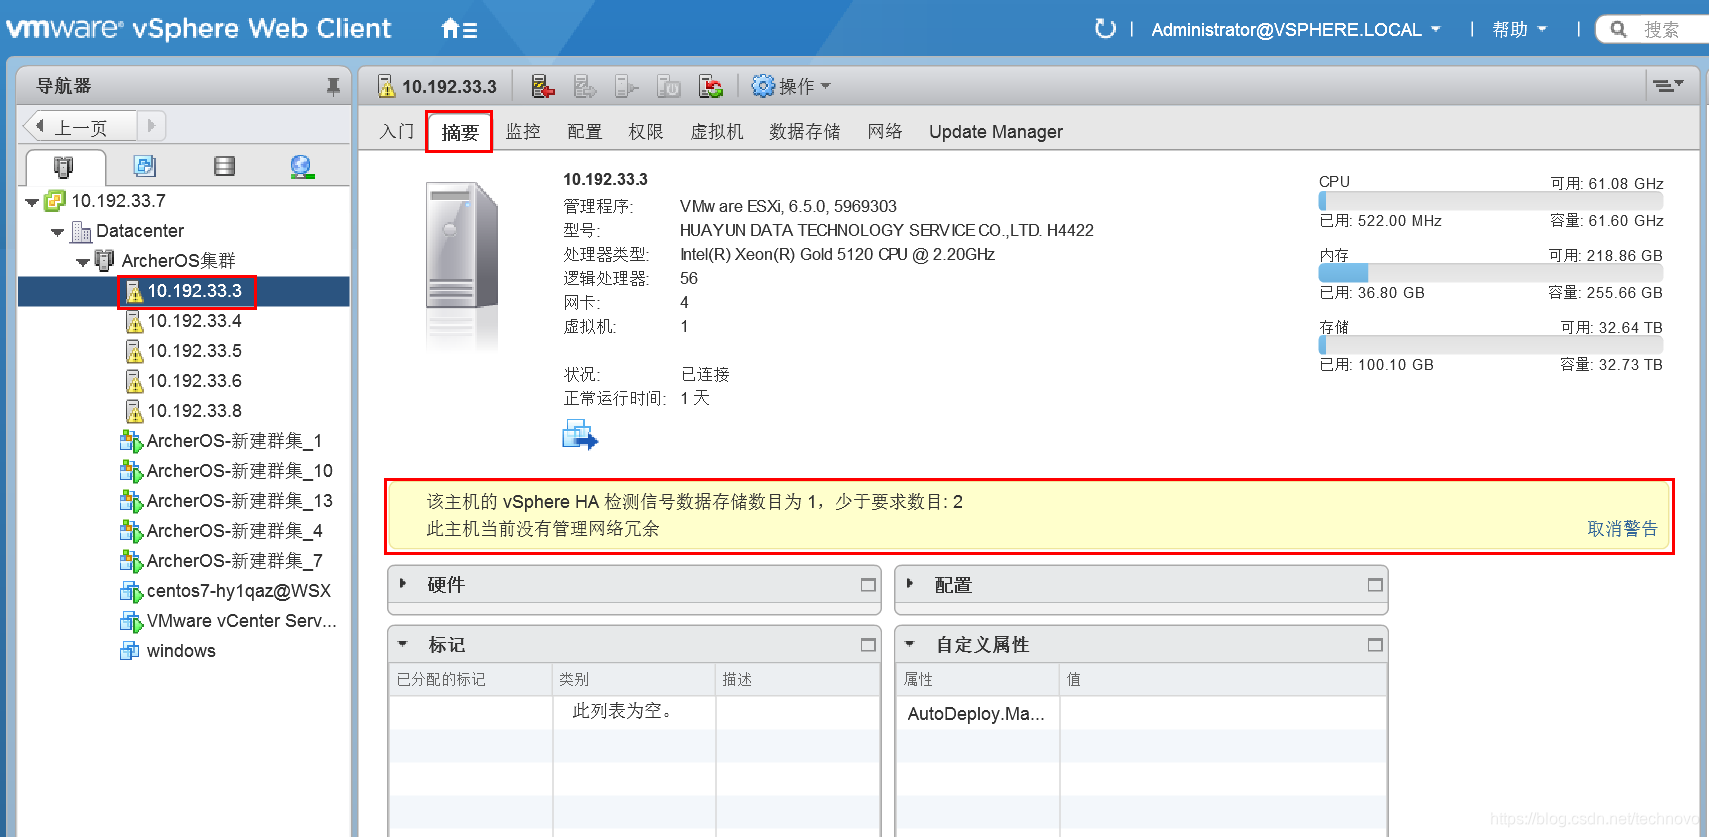Screen dimensions: 1709x837
Task: Open the 配置 tab
Action: point(585,132)
